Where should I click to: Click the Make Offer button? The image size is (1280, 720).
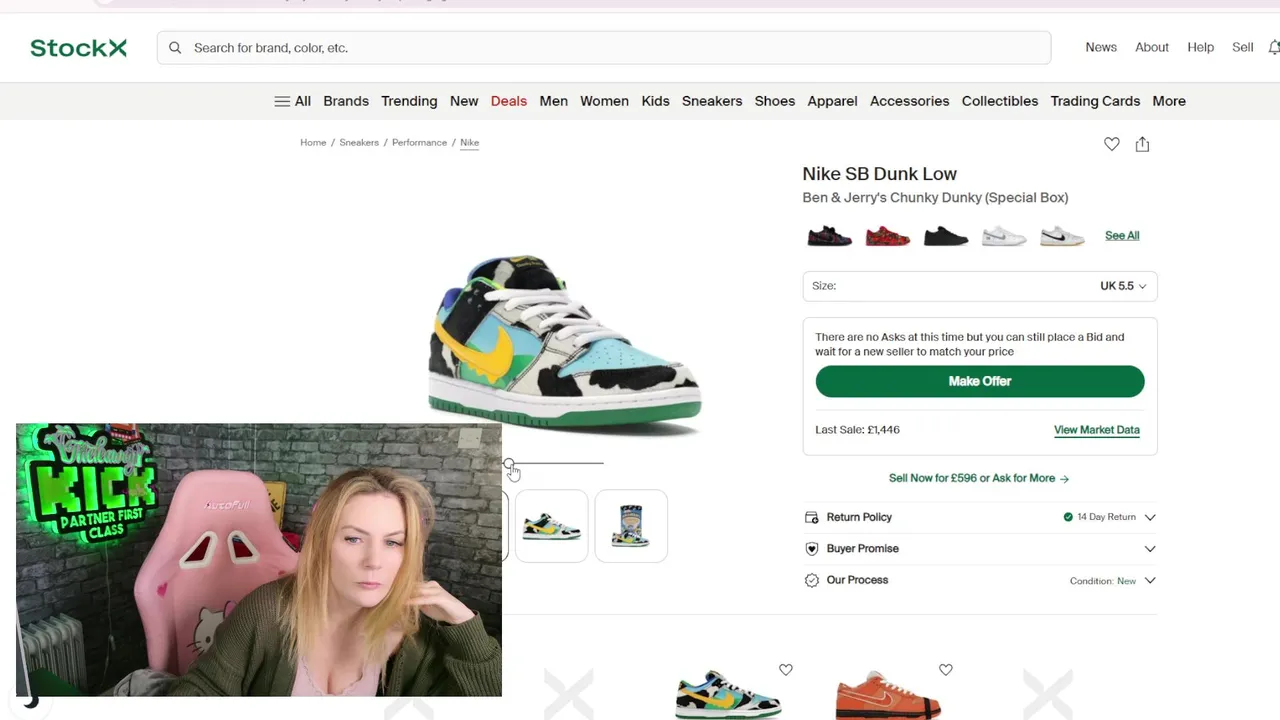pos(980,381)
